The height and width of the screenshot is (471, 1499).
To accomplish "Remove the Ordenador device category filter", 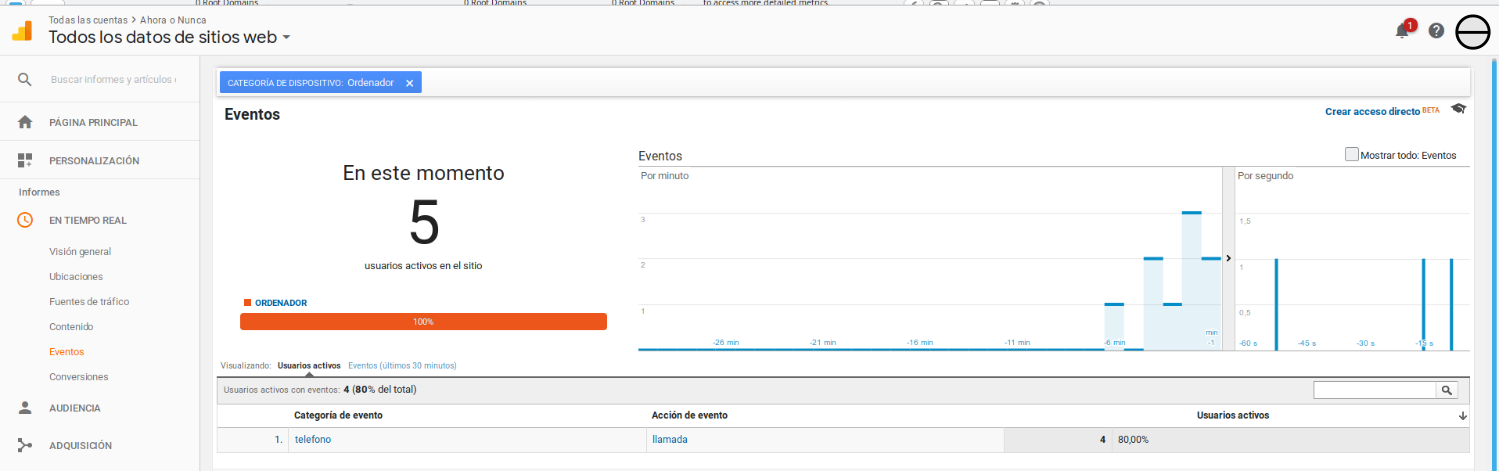I will pyautogui.click(x=409, y=83).
